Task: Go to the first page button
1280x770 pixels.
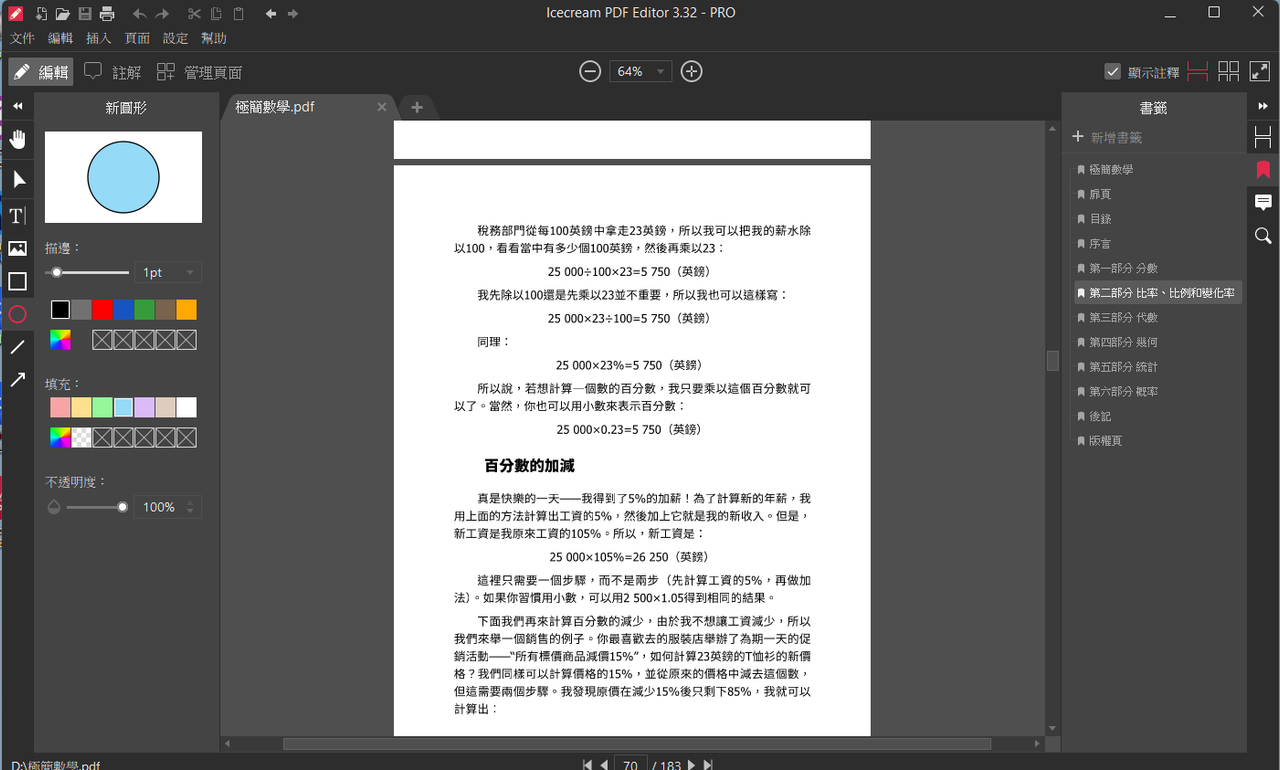Action: pyautogui.click(x=587, y=765)
